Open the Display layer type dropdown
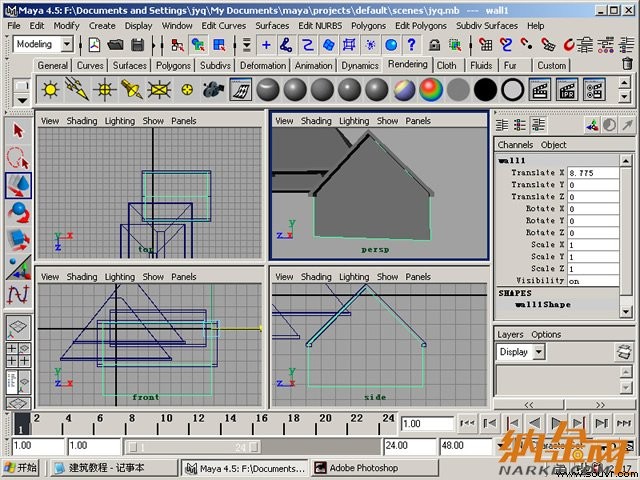This screenshot has height=480, width=640. pyautogui.click(x=539, y=352)
